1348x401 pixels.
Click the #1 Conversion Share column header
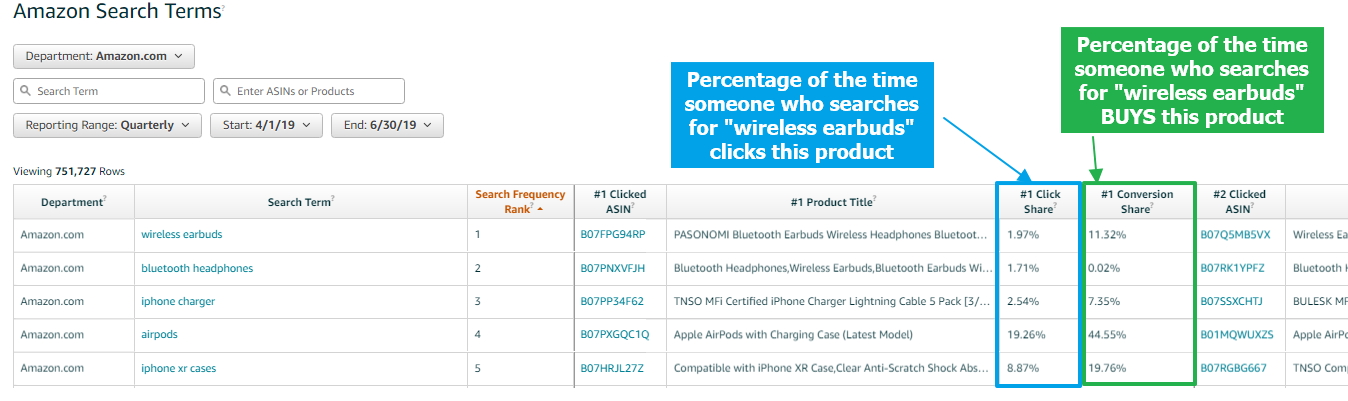point(1138,202)
